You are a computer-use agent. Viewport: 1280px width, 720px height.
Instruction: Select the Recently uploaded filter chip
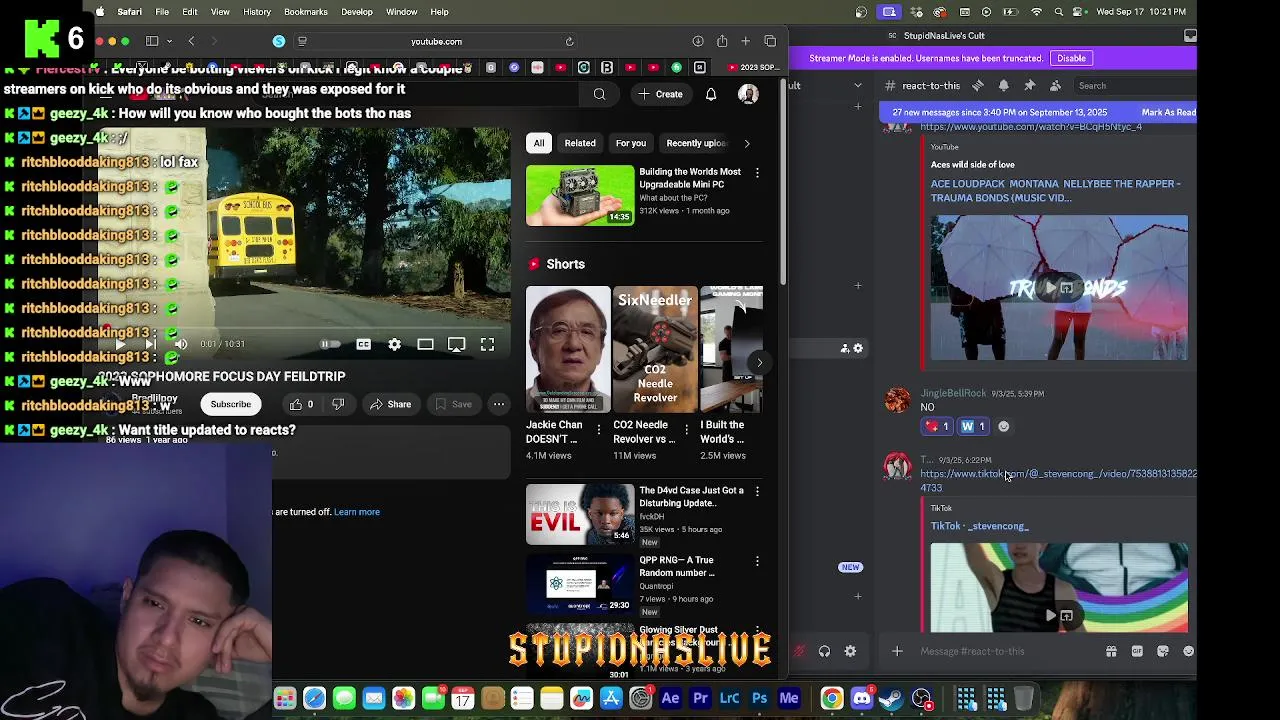[696, 143]
